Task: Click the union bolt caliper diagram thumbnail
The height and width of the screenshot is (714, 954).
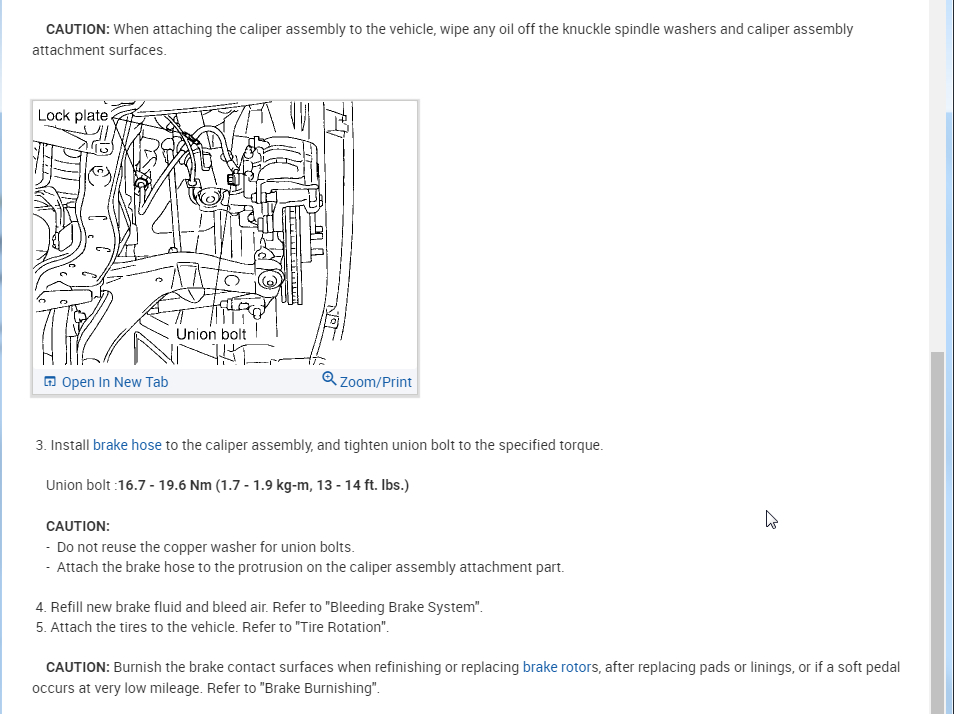Action: pyautogui.click(x=225, y=233)
